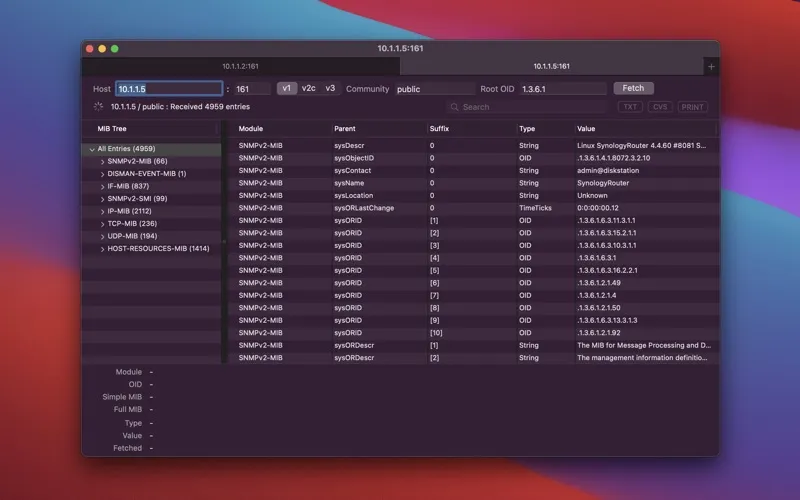Click the Fetch button
Screen dimensions: 800x500
[x=633, y=88]
